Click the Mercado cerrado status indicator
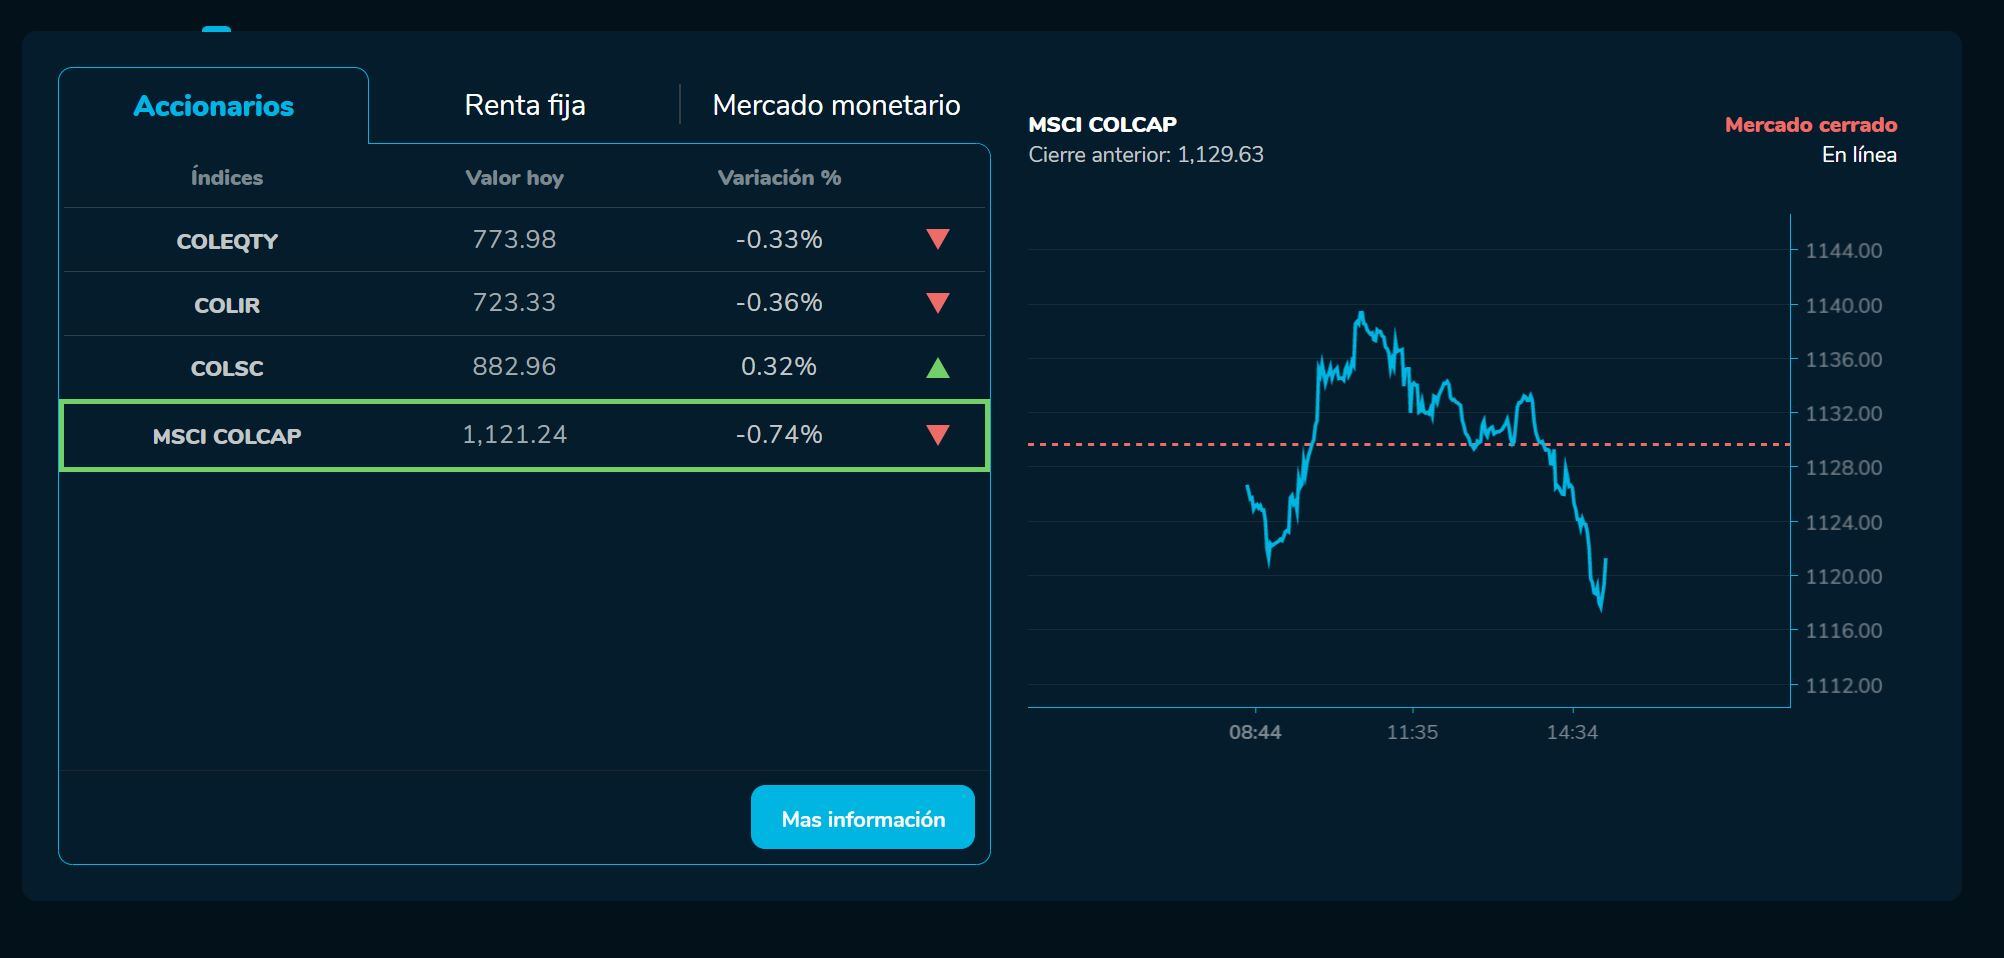Screen dimensions: 2004x958 1810,124
